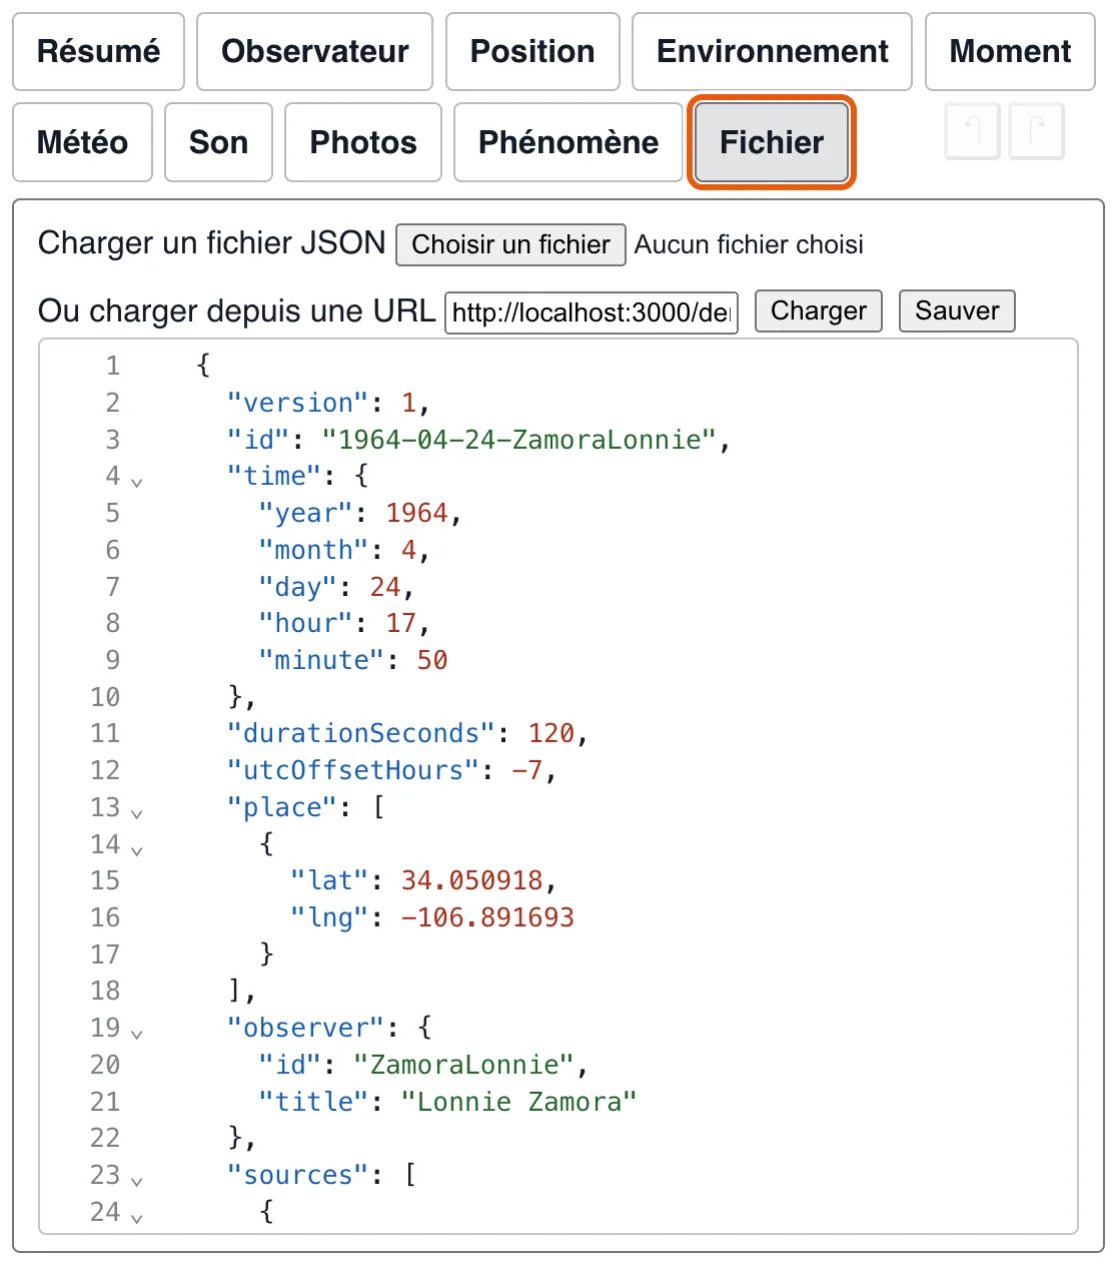Open the Moment tab
Screen dimensions: 1117x1264
(1010, 52)
